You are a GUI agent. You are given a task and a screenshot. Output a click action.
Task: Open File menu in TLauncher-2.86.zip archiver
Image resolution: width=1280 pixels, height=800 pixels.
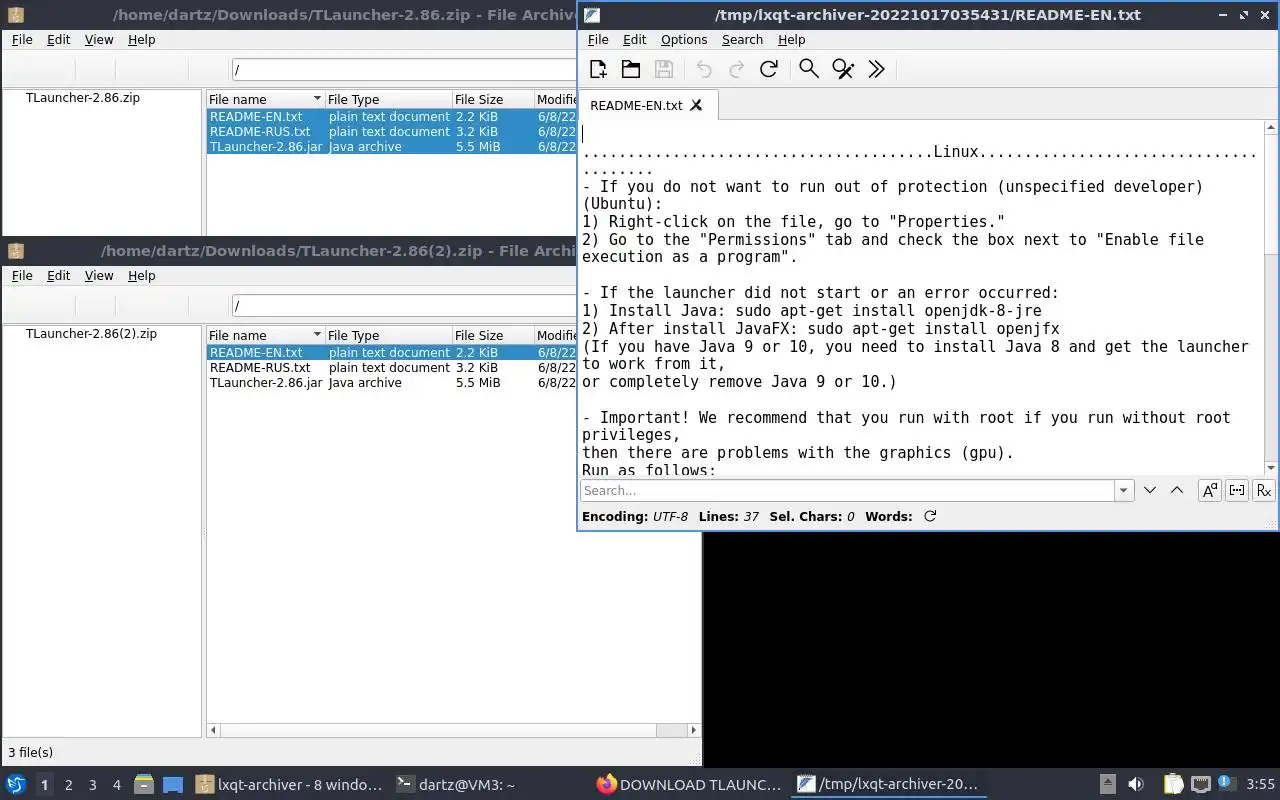22,40
